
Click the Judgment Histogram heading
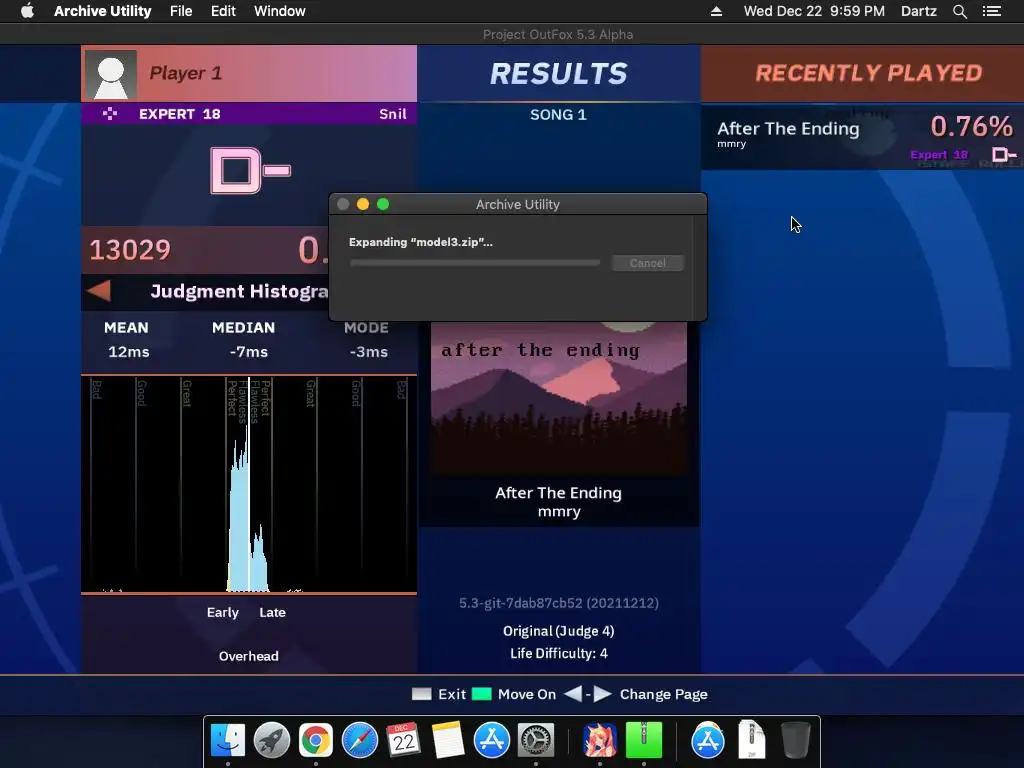(239, 291)
